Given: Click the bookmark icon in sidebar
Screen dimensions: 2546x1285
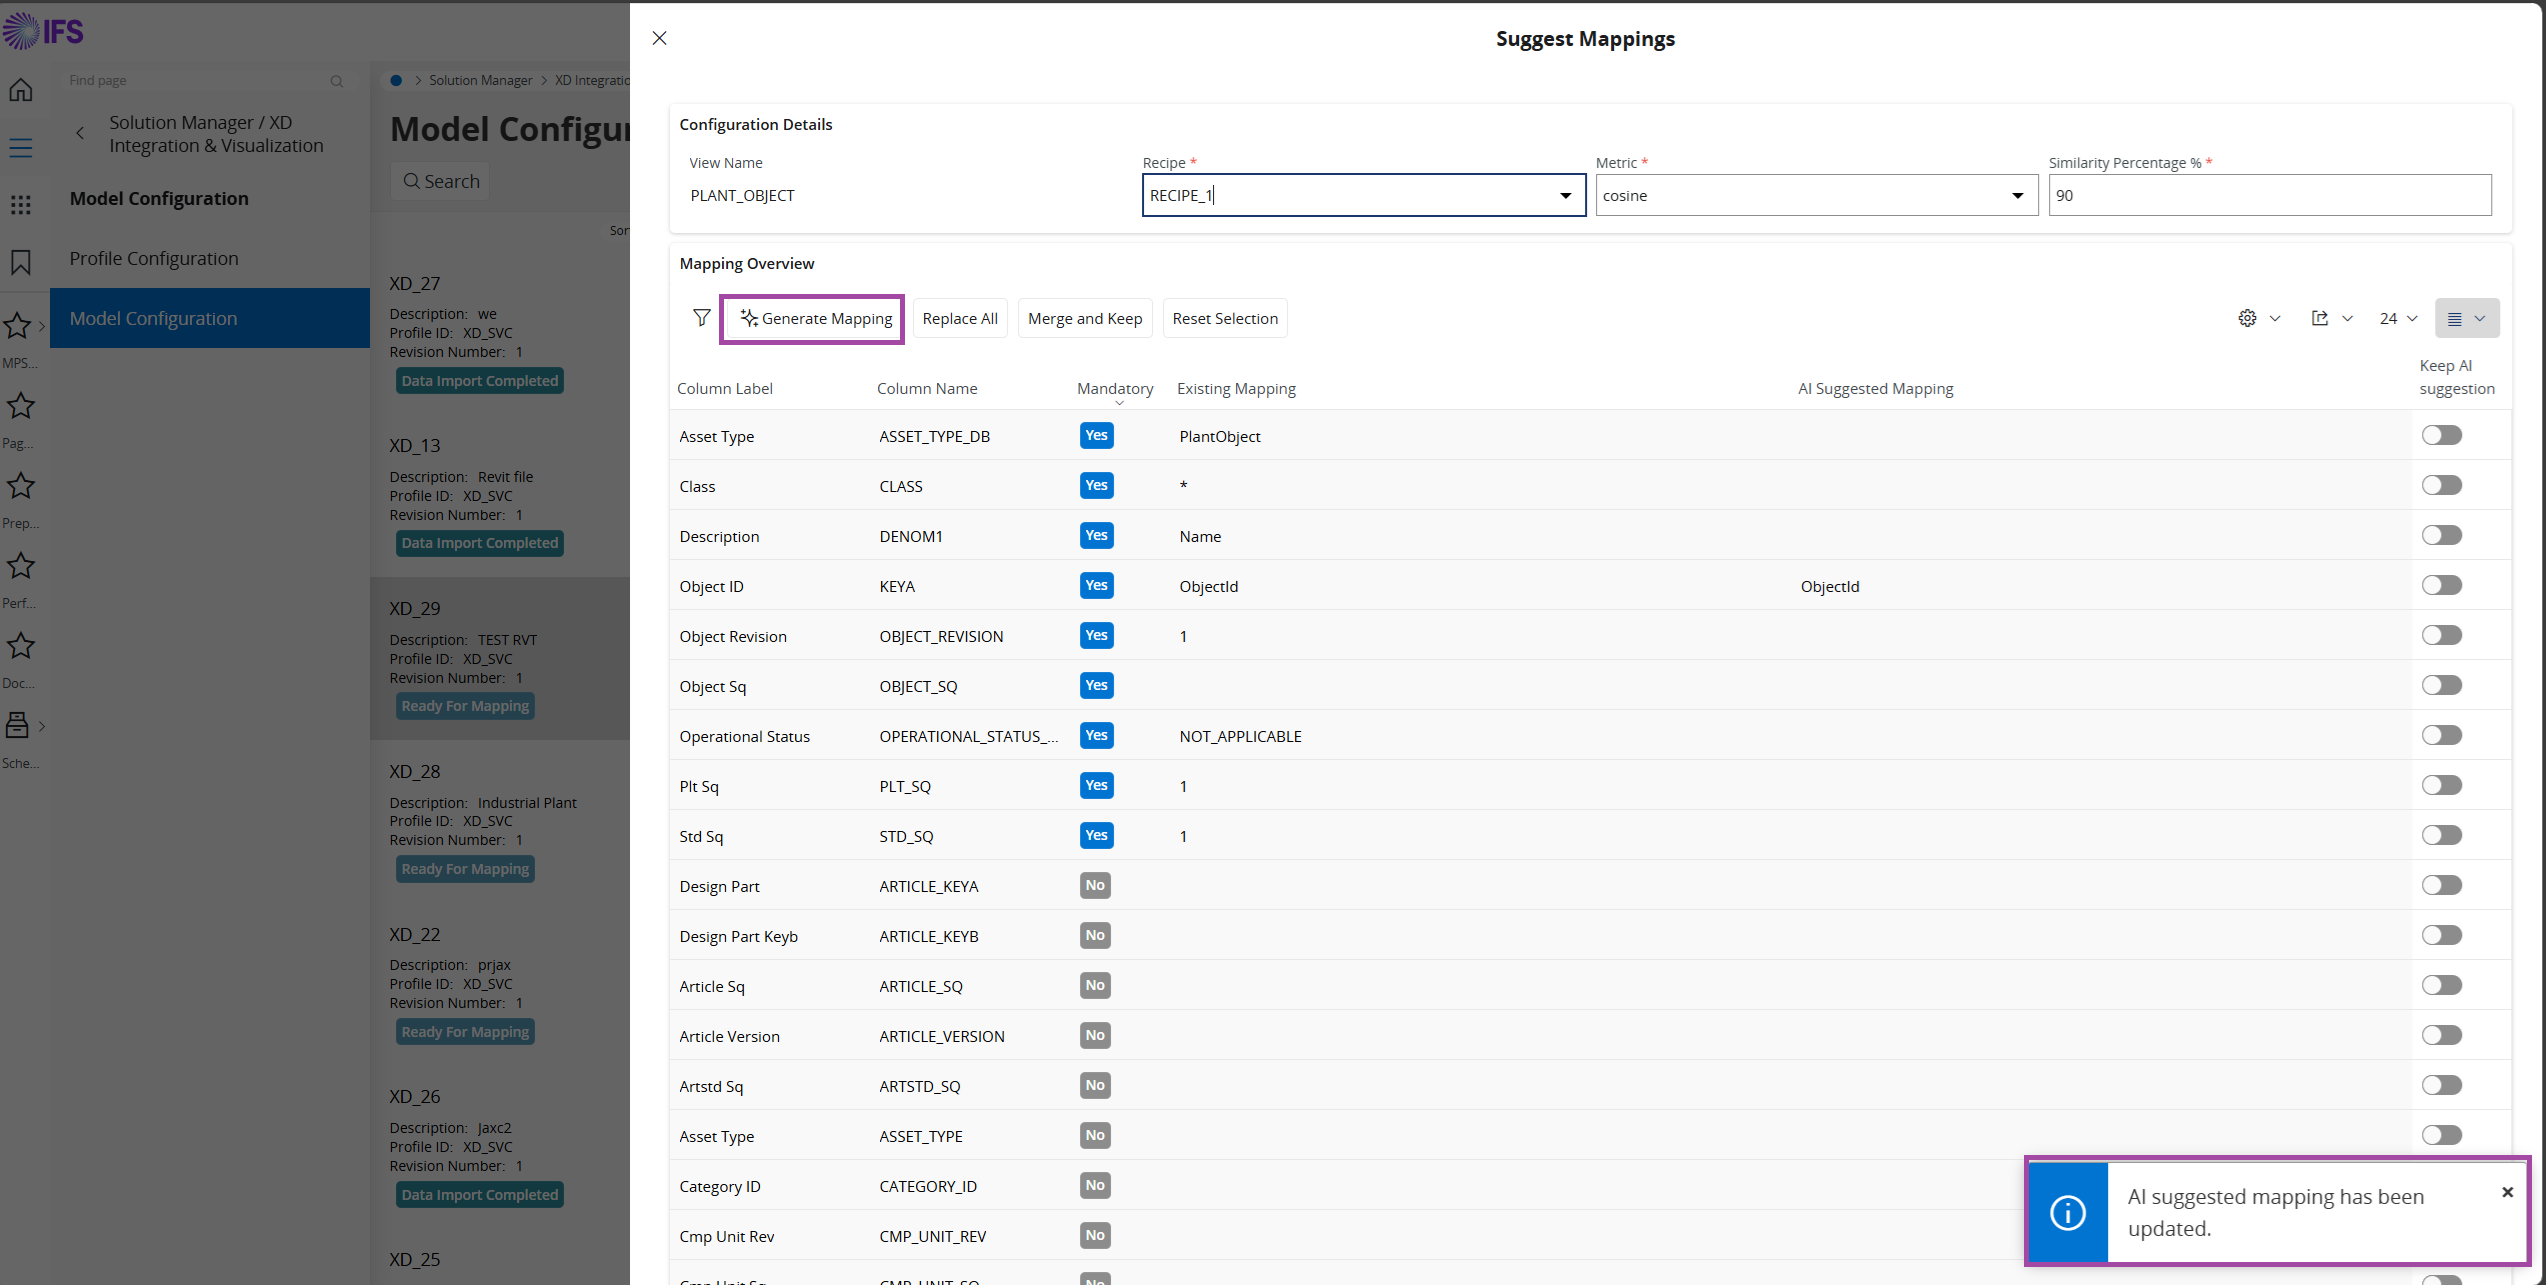Looking at the screenshot, I should (21, 262).
